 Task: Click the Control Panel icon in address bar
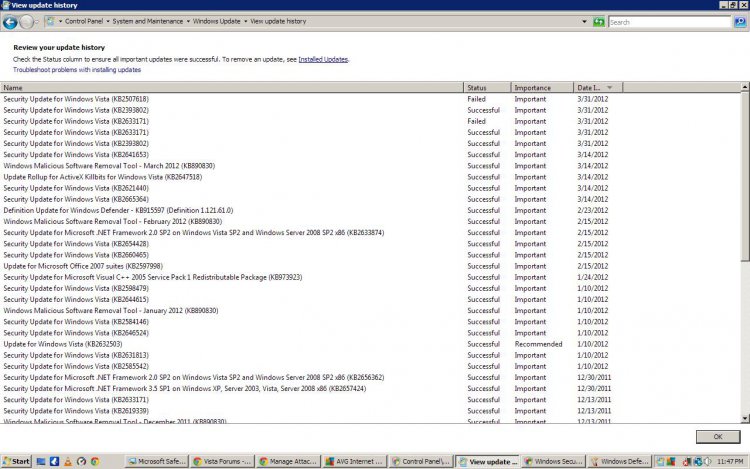click(x=50, y=21)
